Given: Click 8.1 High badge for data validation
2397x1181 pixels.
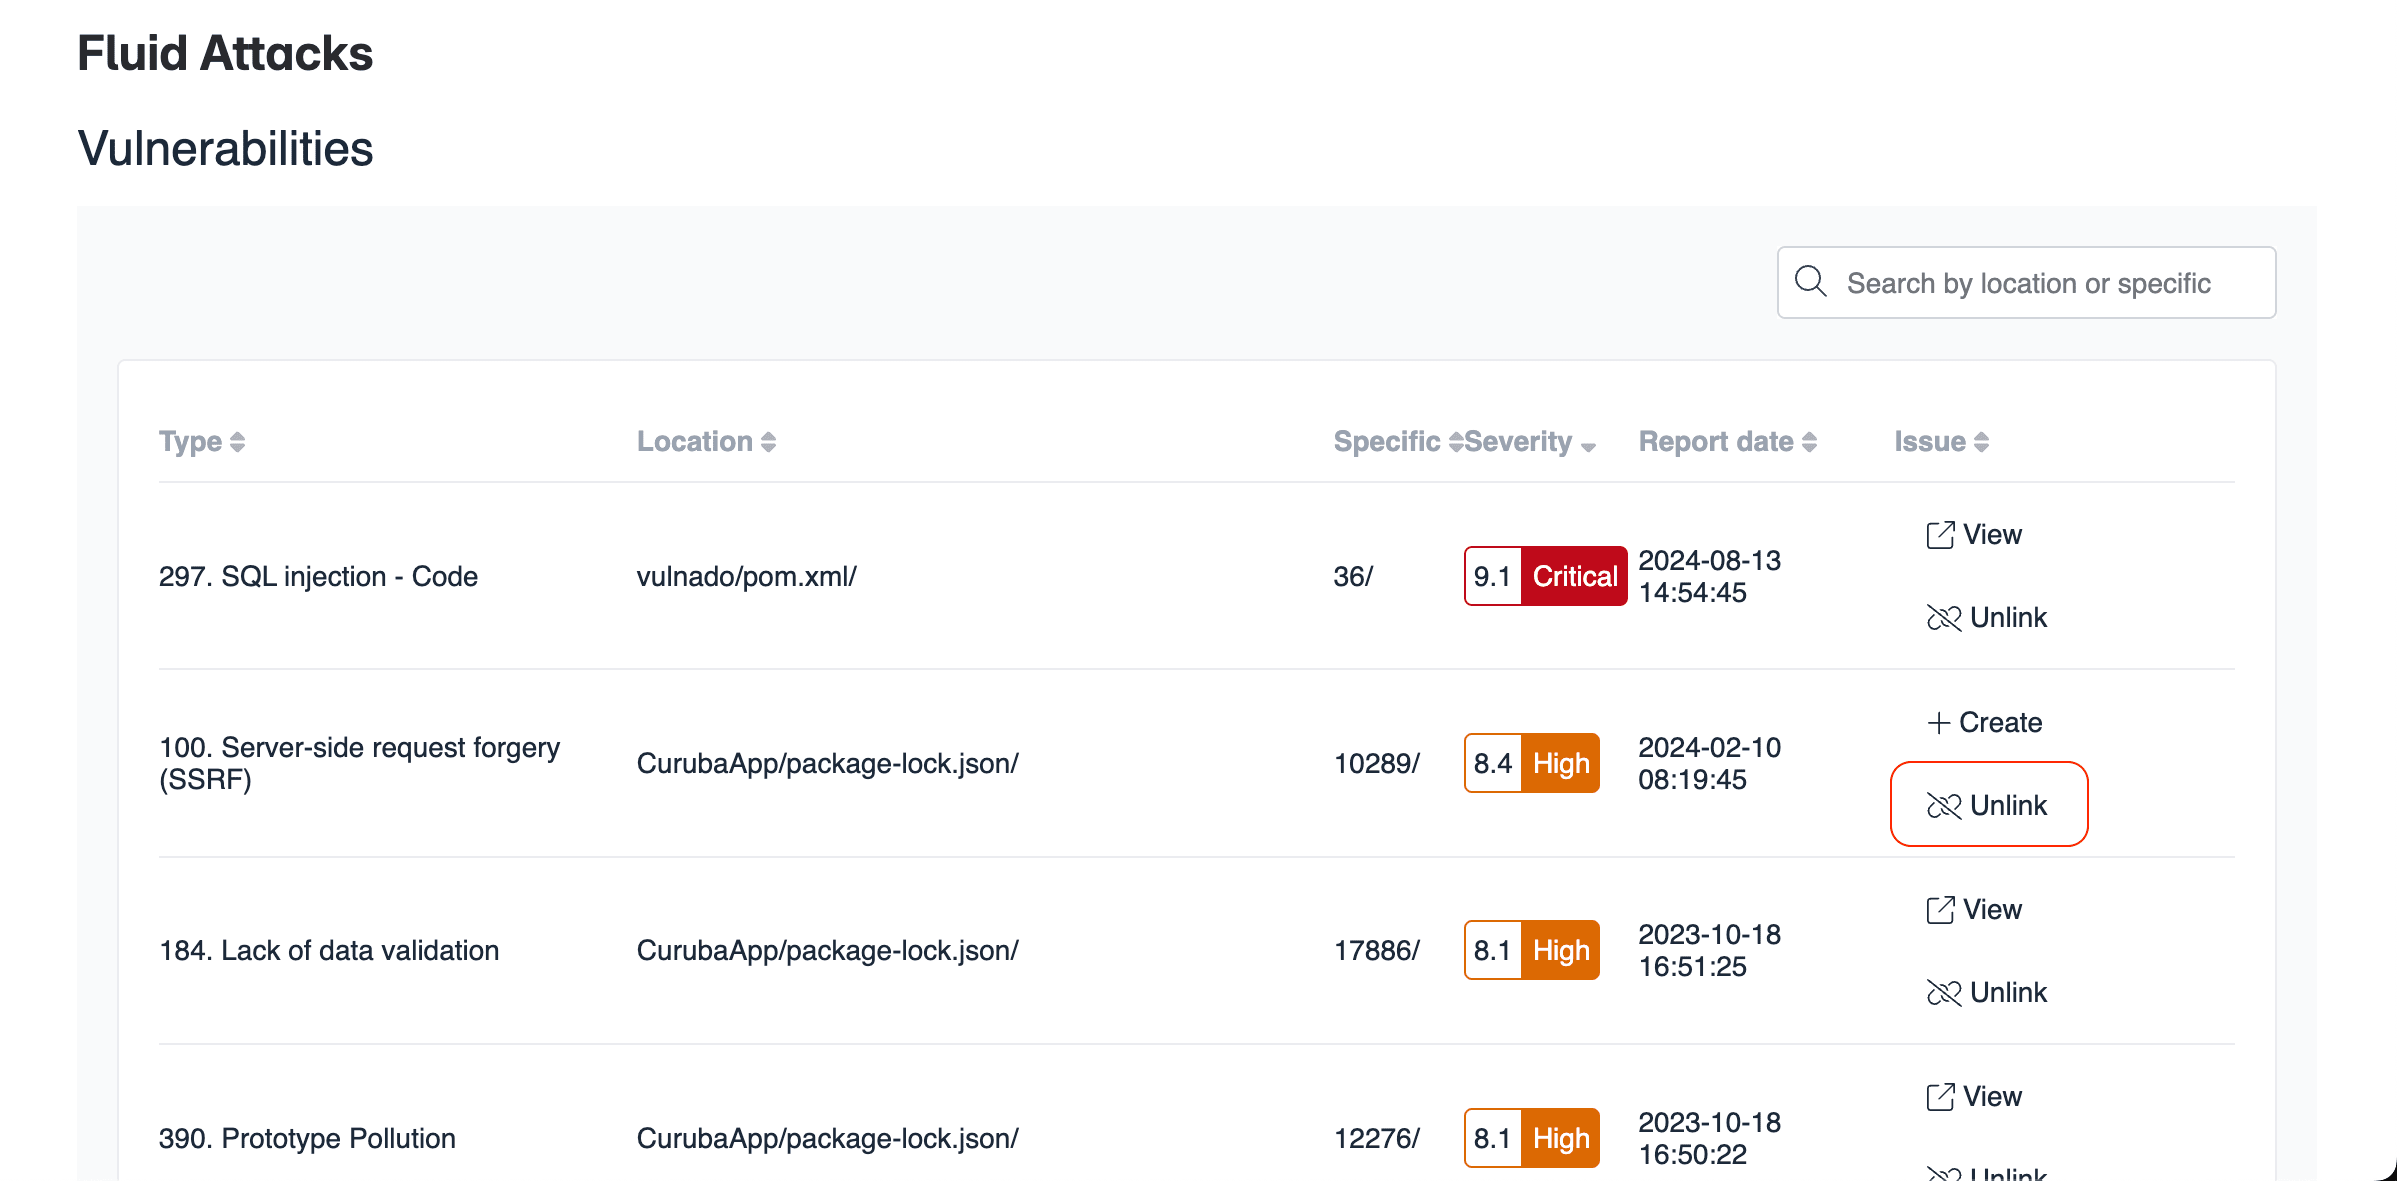Looking at the screenshot, I should point(1532,950).
